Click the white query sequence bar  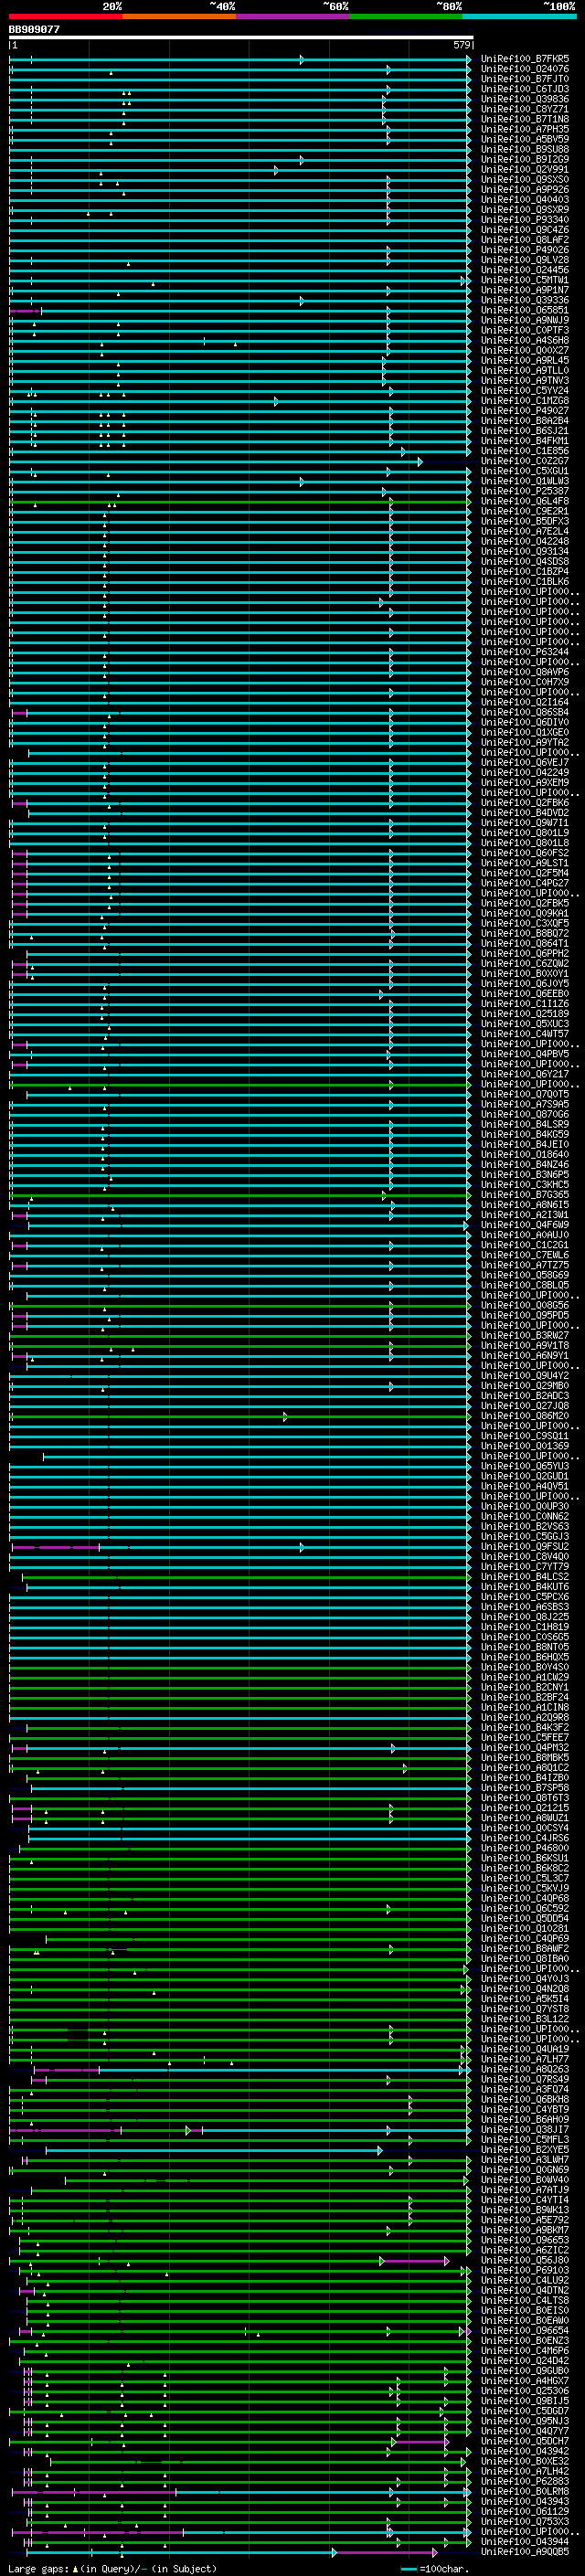click(x=240, y=37)
